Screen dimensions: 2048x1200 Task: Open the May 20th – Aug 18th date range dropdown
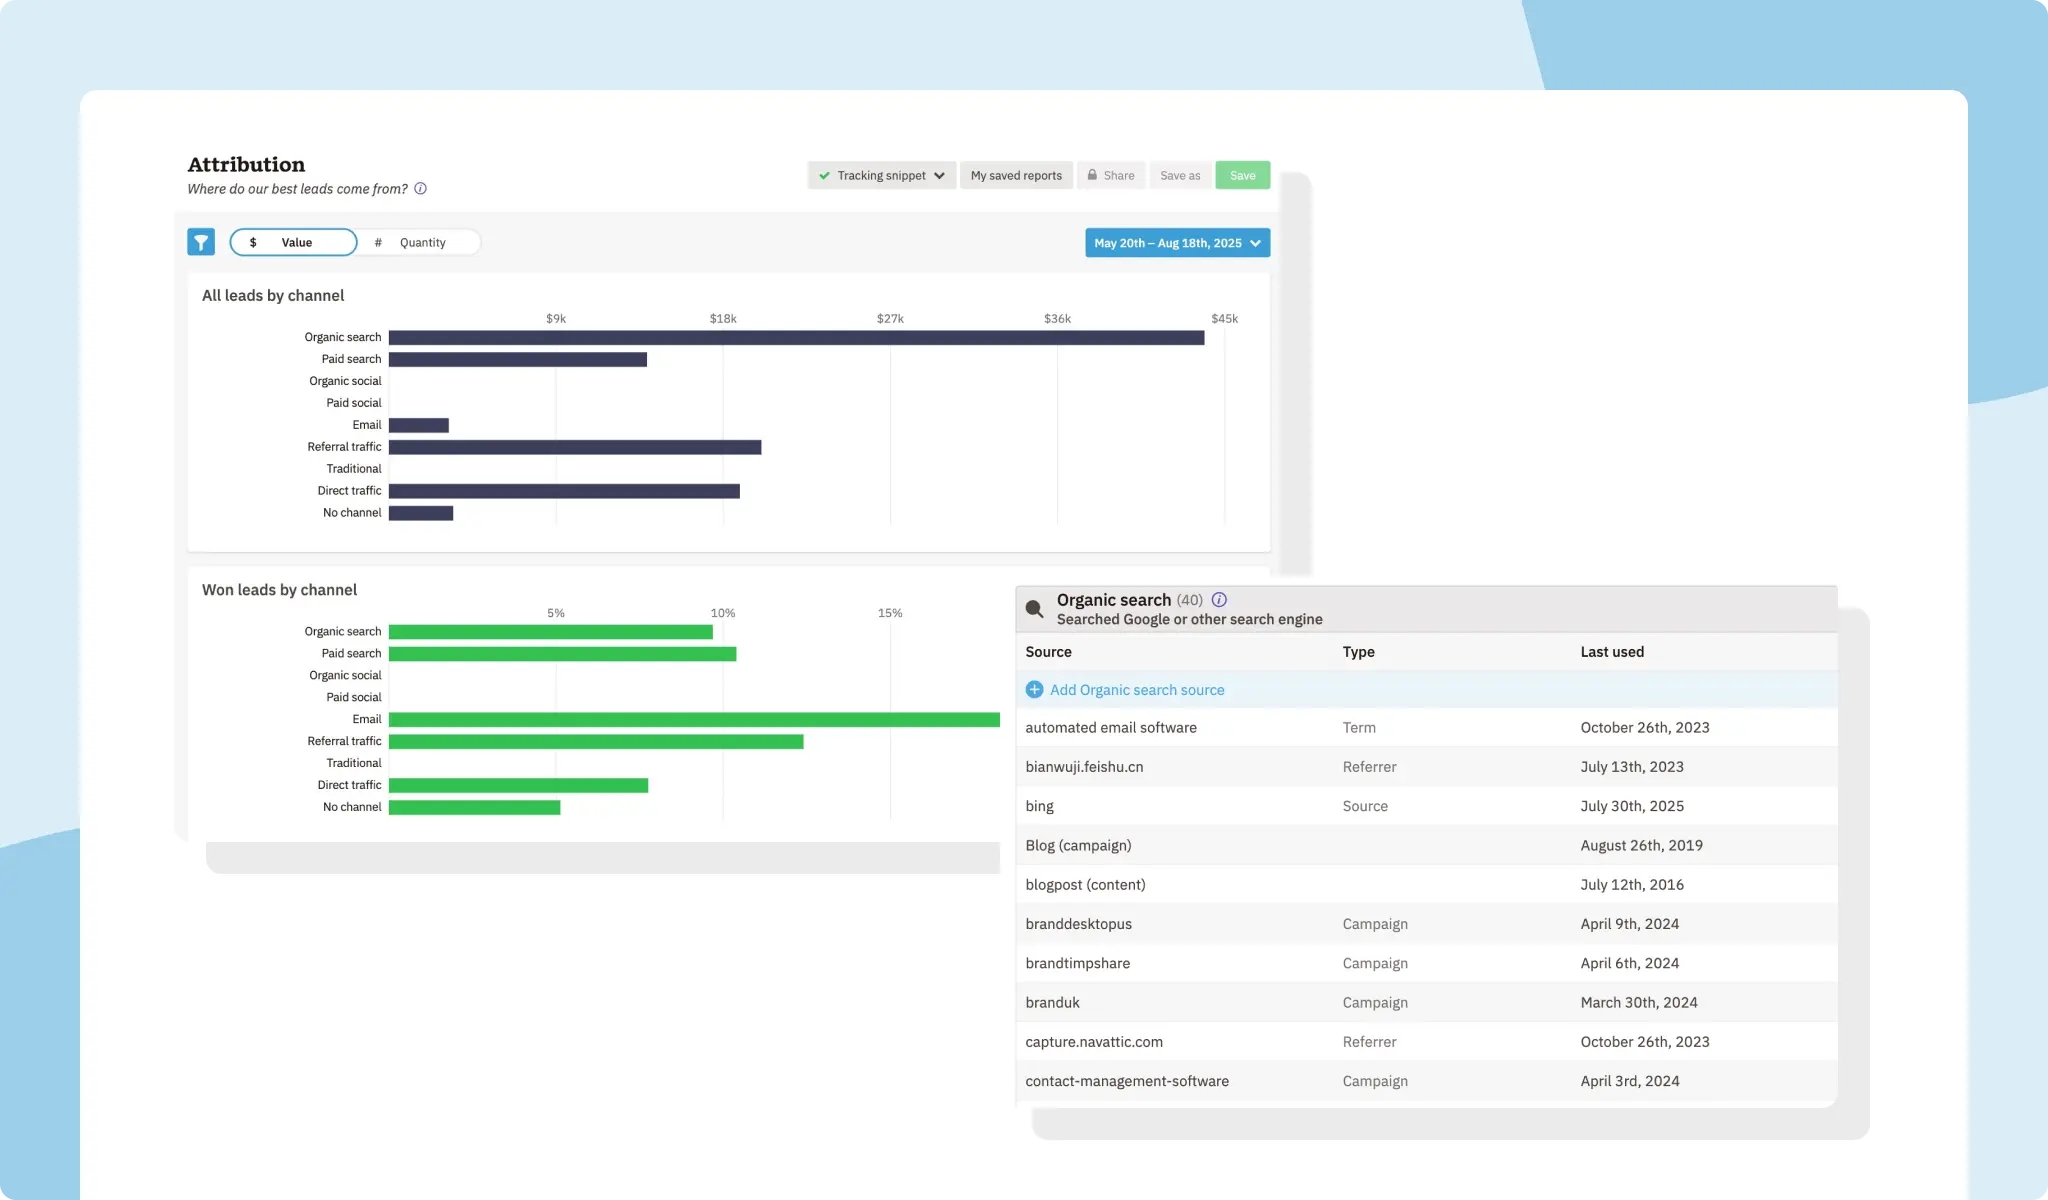1177,242
